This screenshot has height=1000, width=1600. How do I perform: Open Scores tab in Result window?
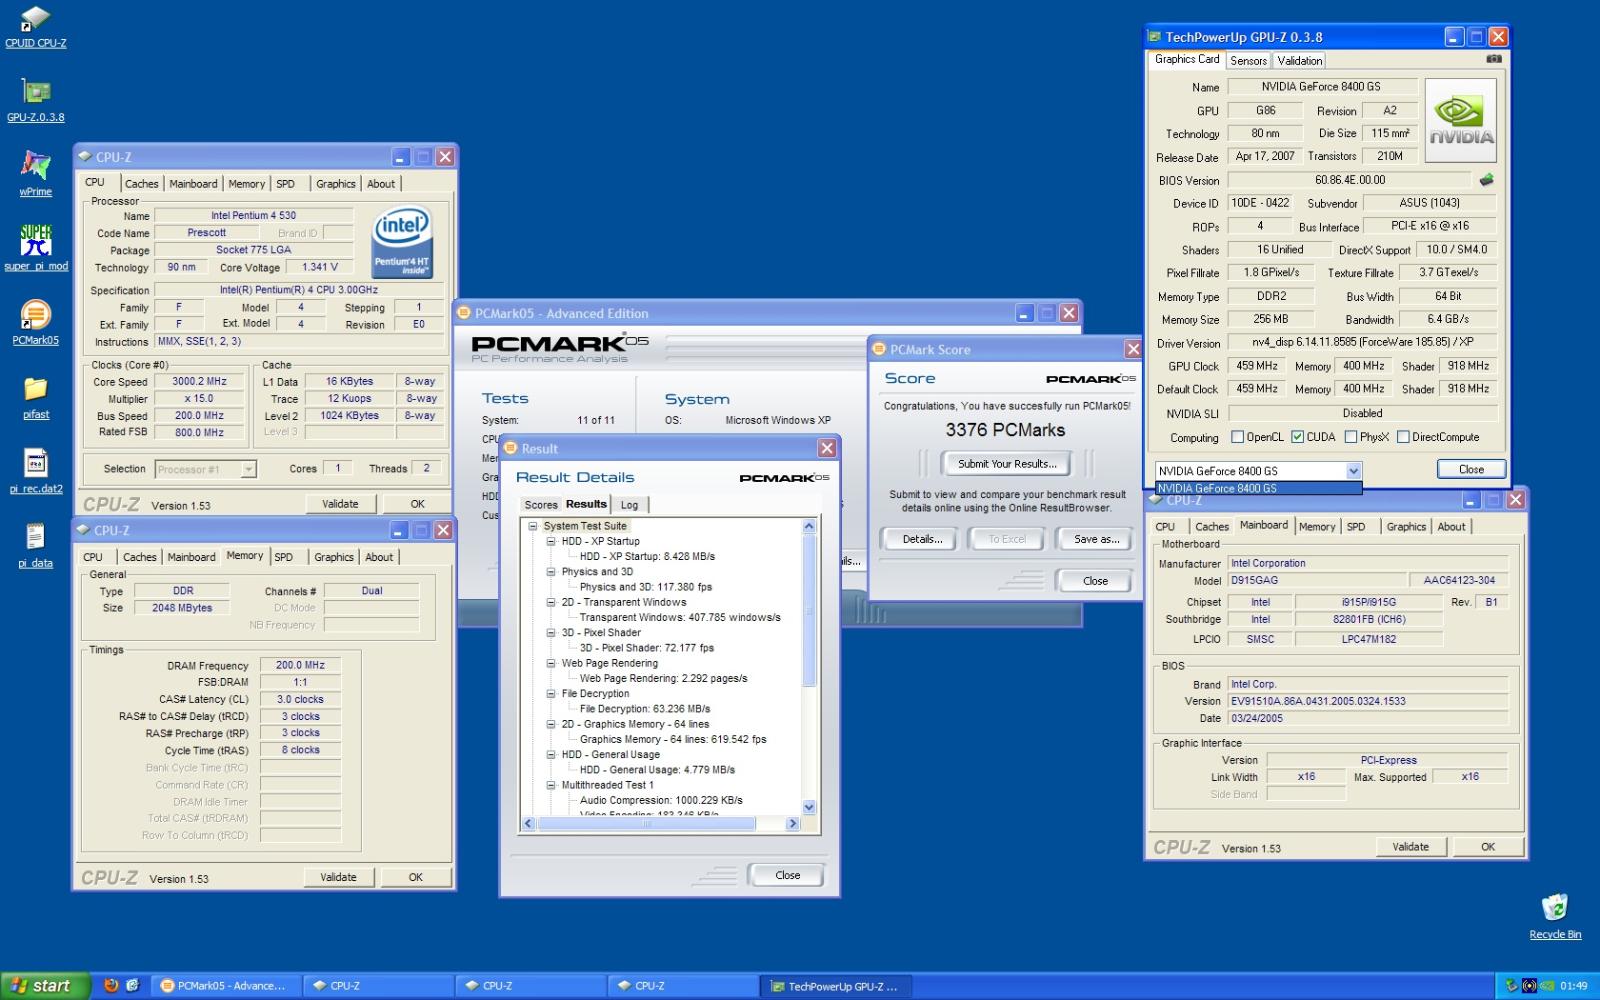(541, 505)
